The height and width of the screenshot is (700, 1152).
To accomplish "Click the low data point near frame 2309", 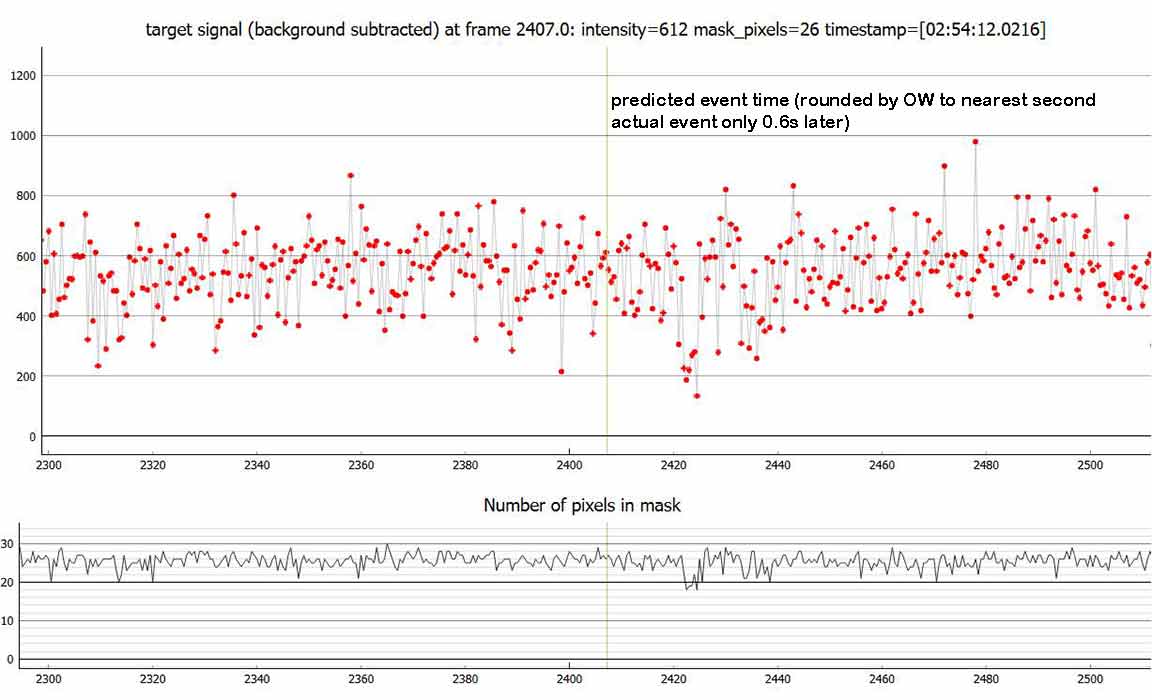I will pyautogui.click(x=98, y=366).
